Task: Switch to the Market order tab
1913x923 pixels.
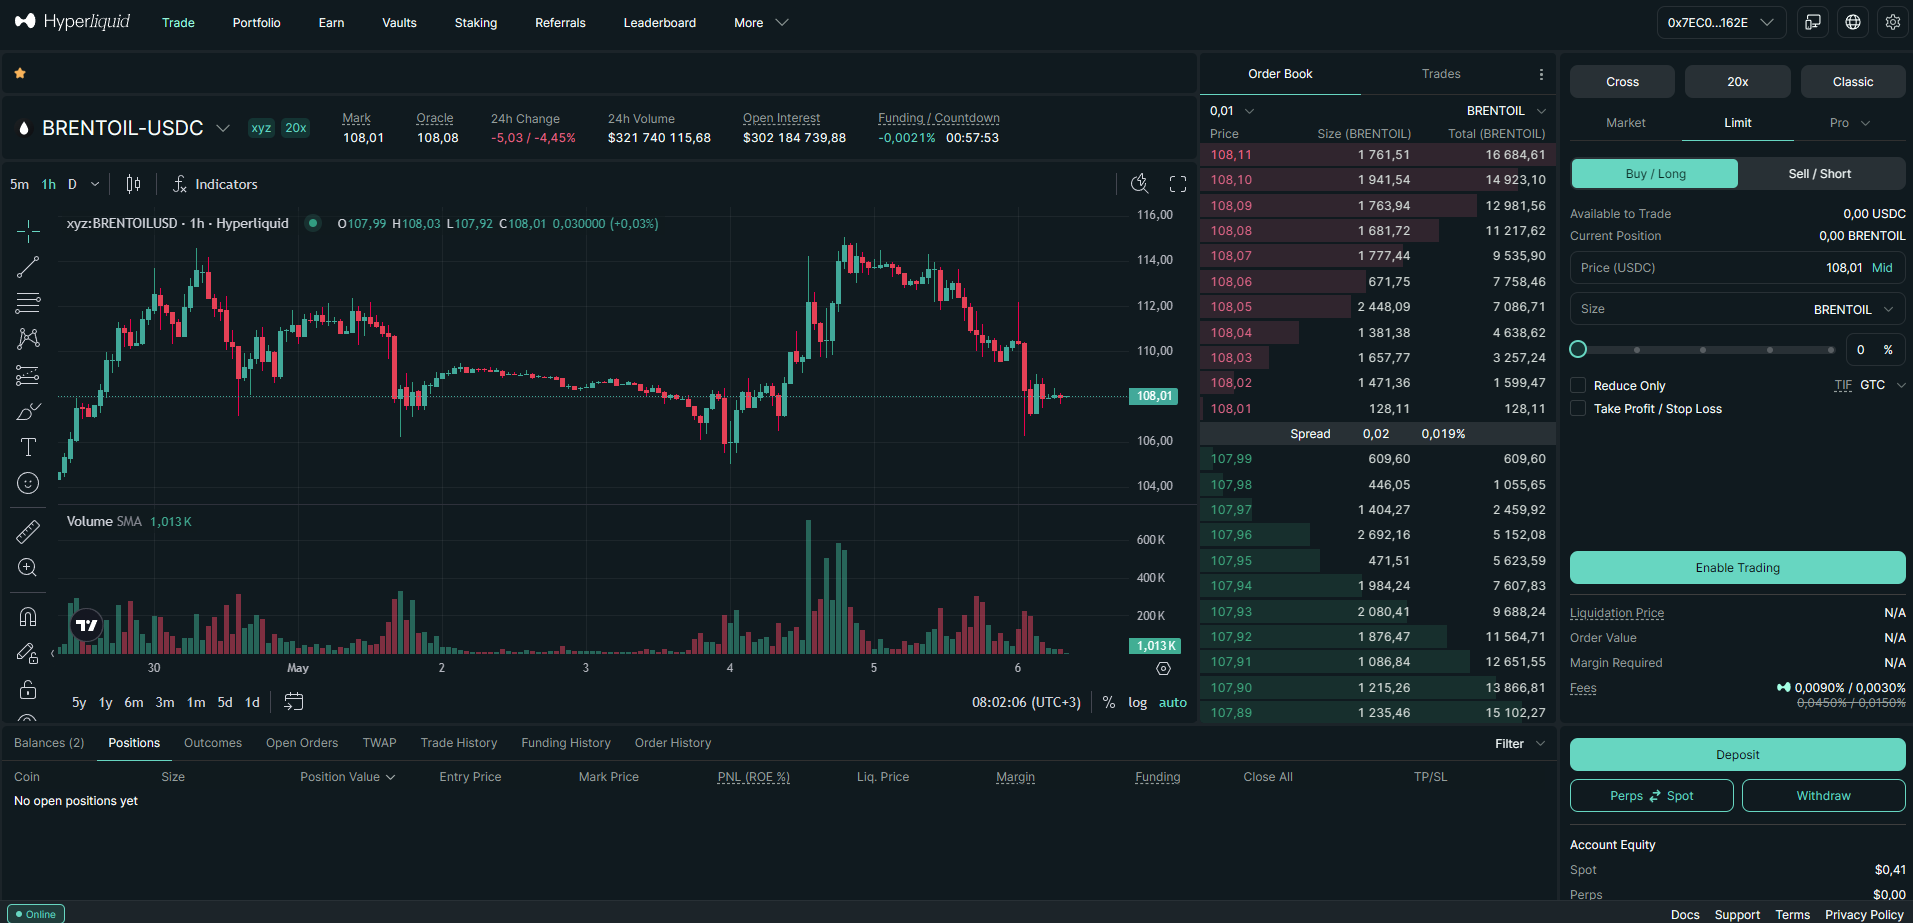Action: 1625,123
